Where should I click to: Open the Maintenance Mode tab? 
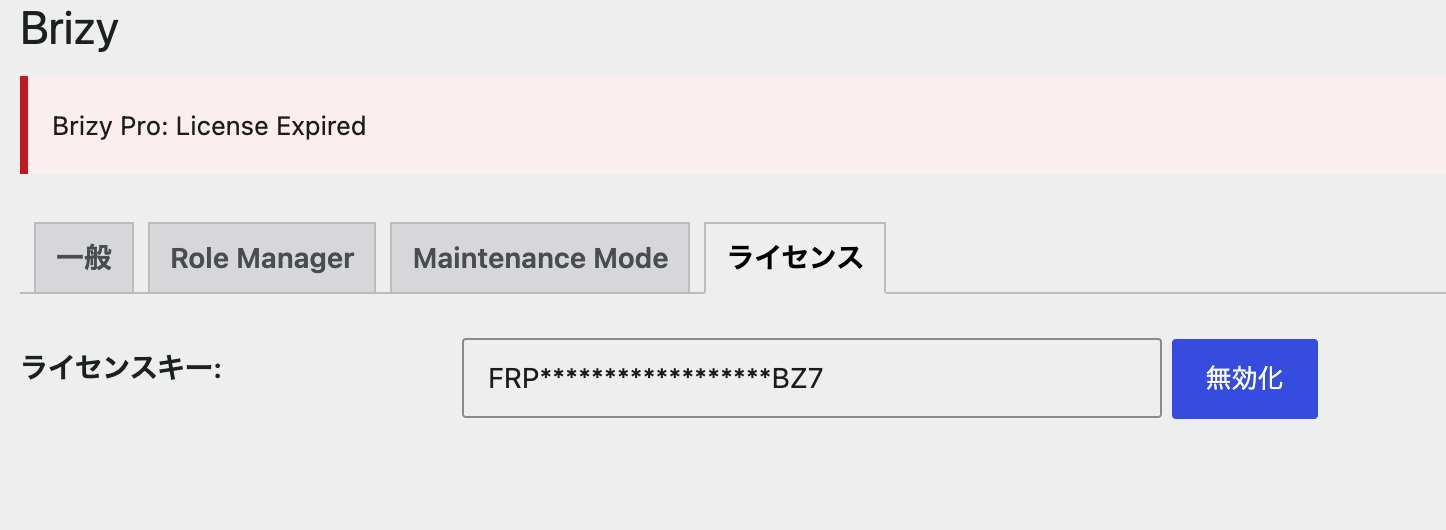click(540, 258)
